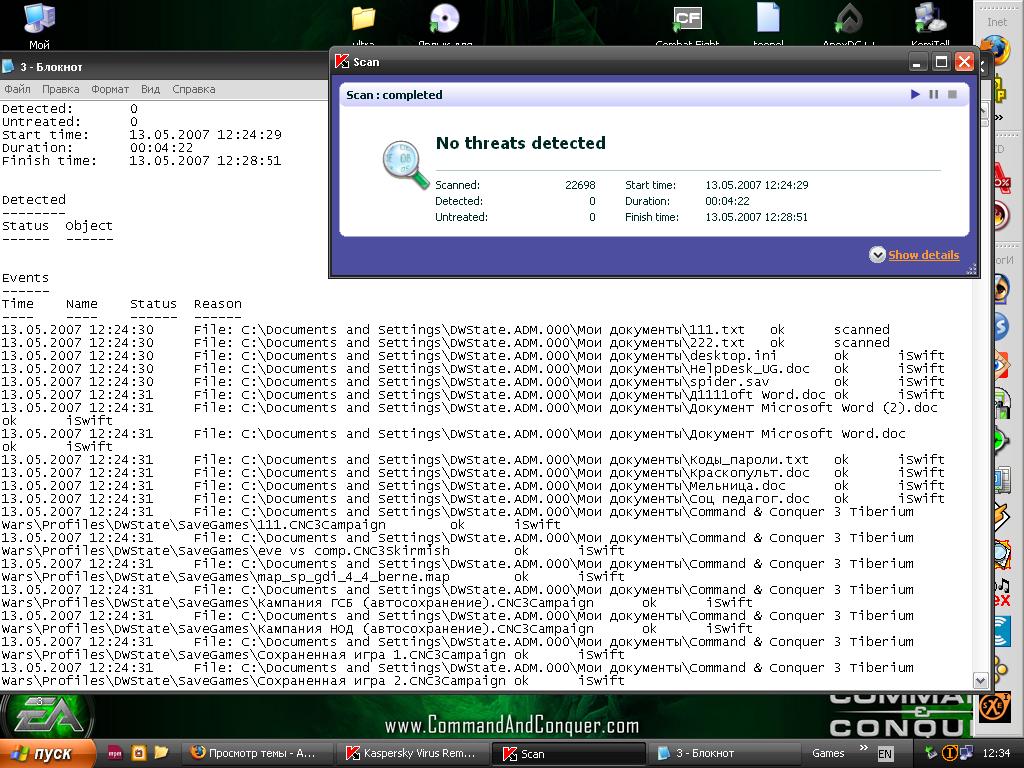Switch to Kaspersky Virus Removal taskbar button
The image size is (1024, 768).
point(411,753)
